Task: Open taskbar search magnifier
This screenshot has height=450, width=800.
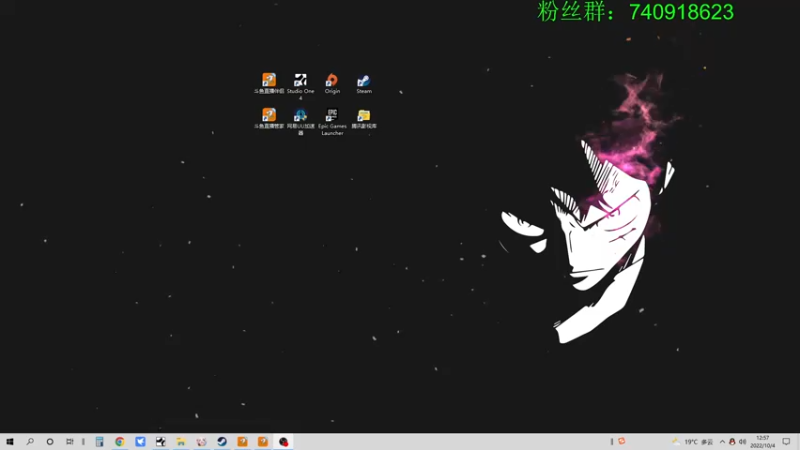Action: [30, 442]
